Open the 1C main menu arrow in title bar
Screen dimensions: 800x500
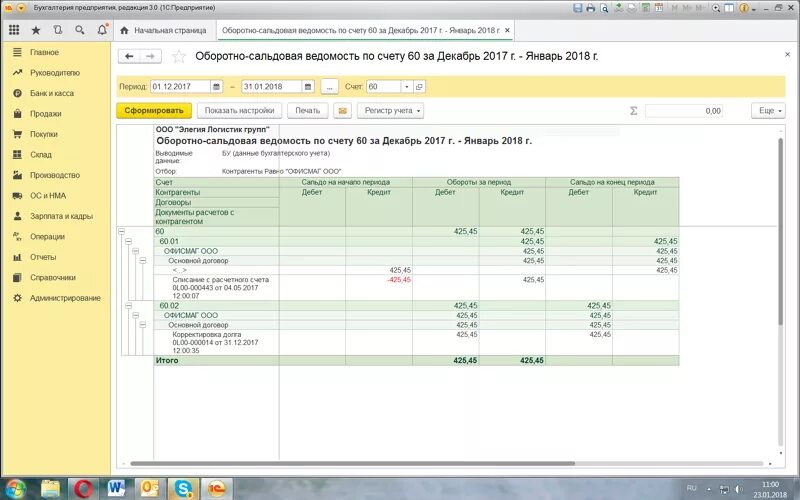coord(21,8)
